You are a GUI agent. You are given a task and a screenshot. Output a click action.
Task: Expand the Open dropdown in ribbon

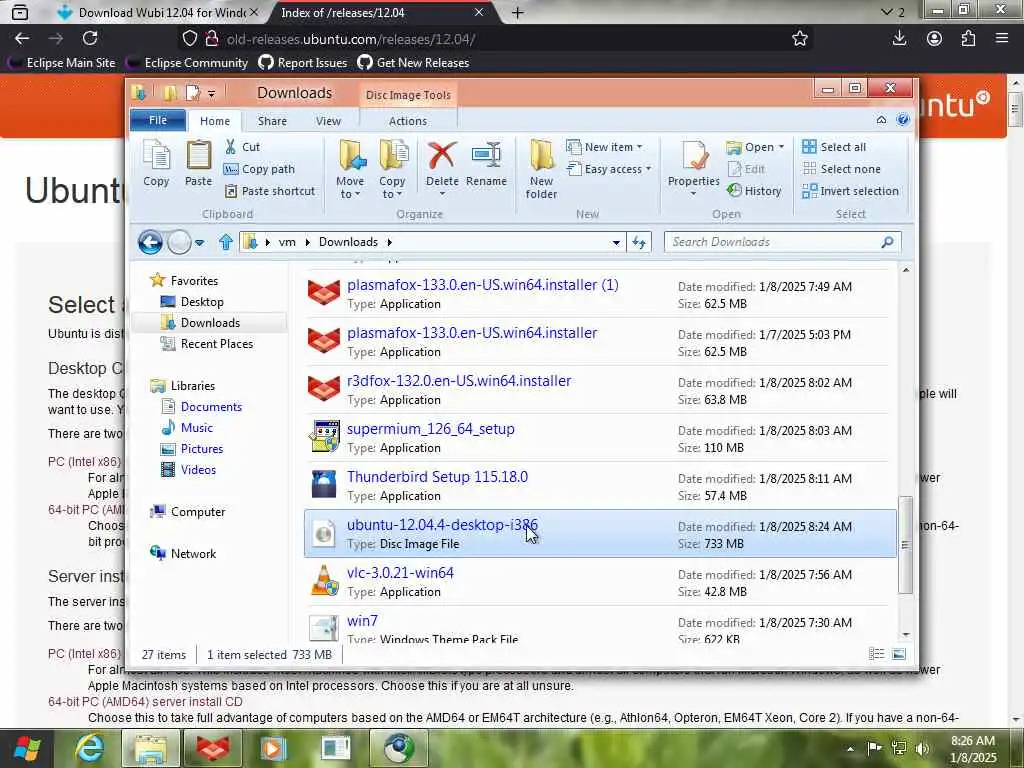pos(755,147)
